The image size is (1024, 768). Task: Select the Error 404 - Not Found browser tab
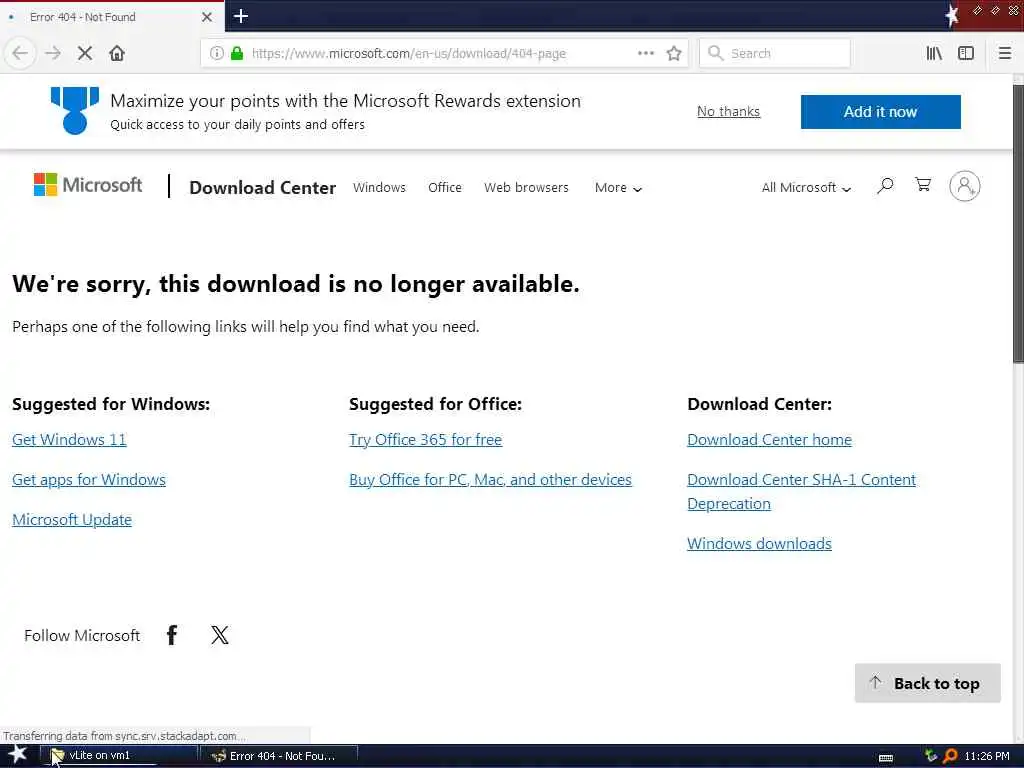112,17
